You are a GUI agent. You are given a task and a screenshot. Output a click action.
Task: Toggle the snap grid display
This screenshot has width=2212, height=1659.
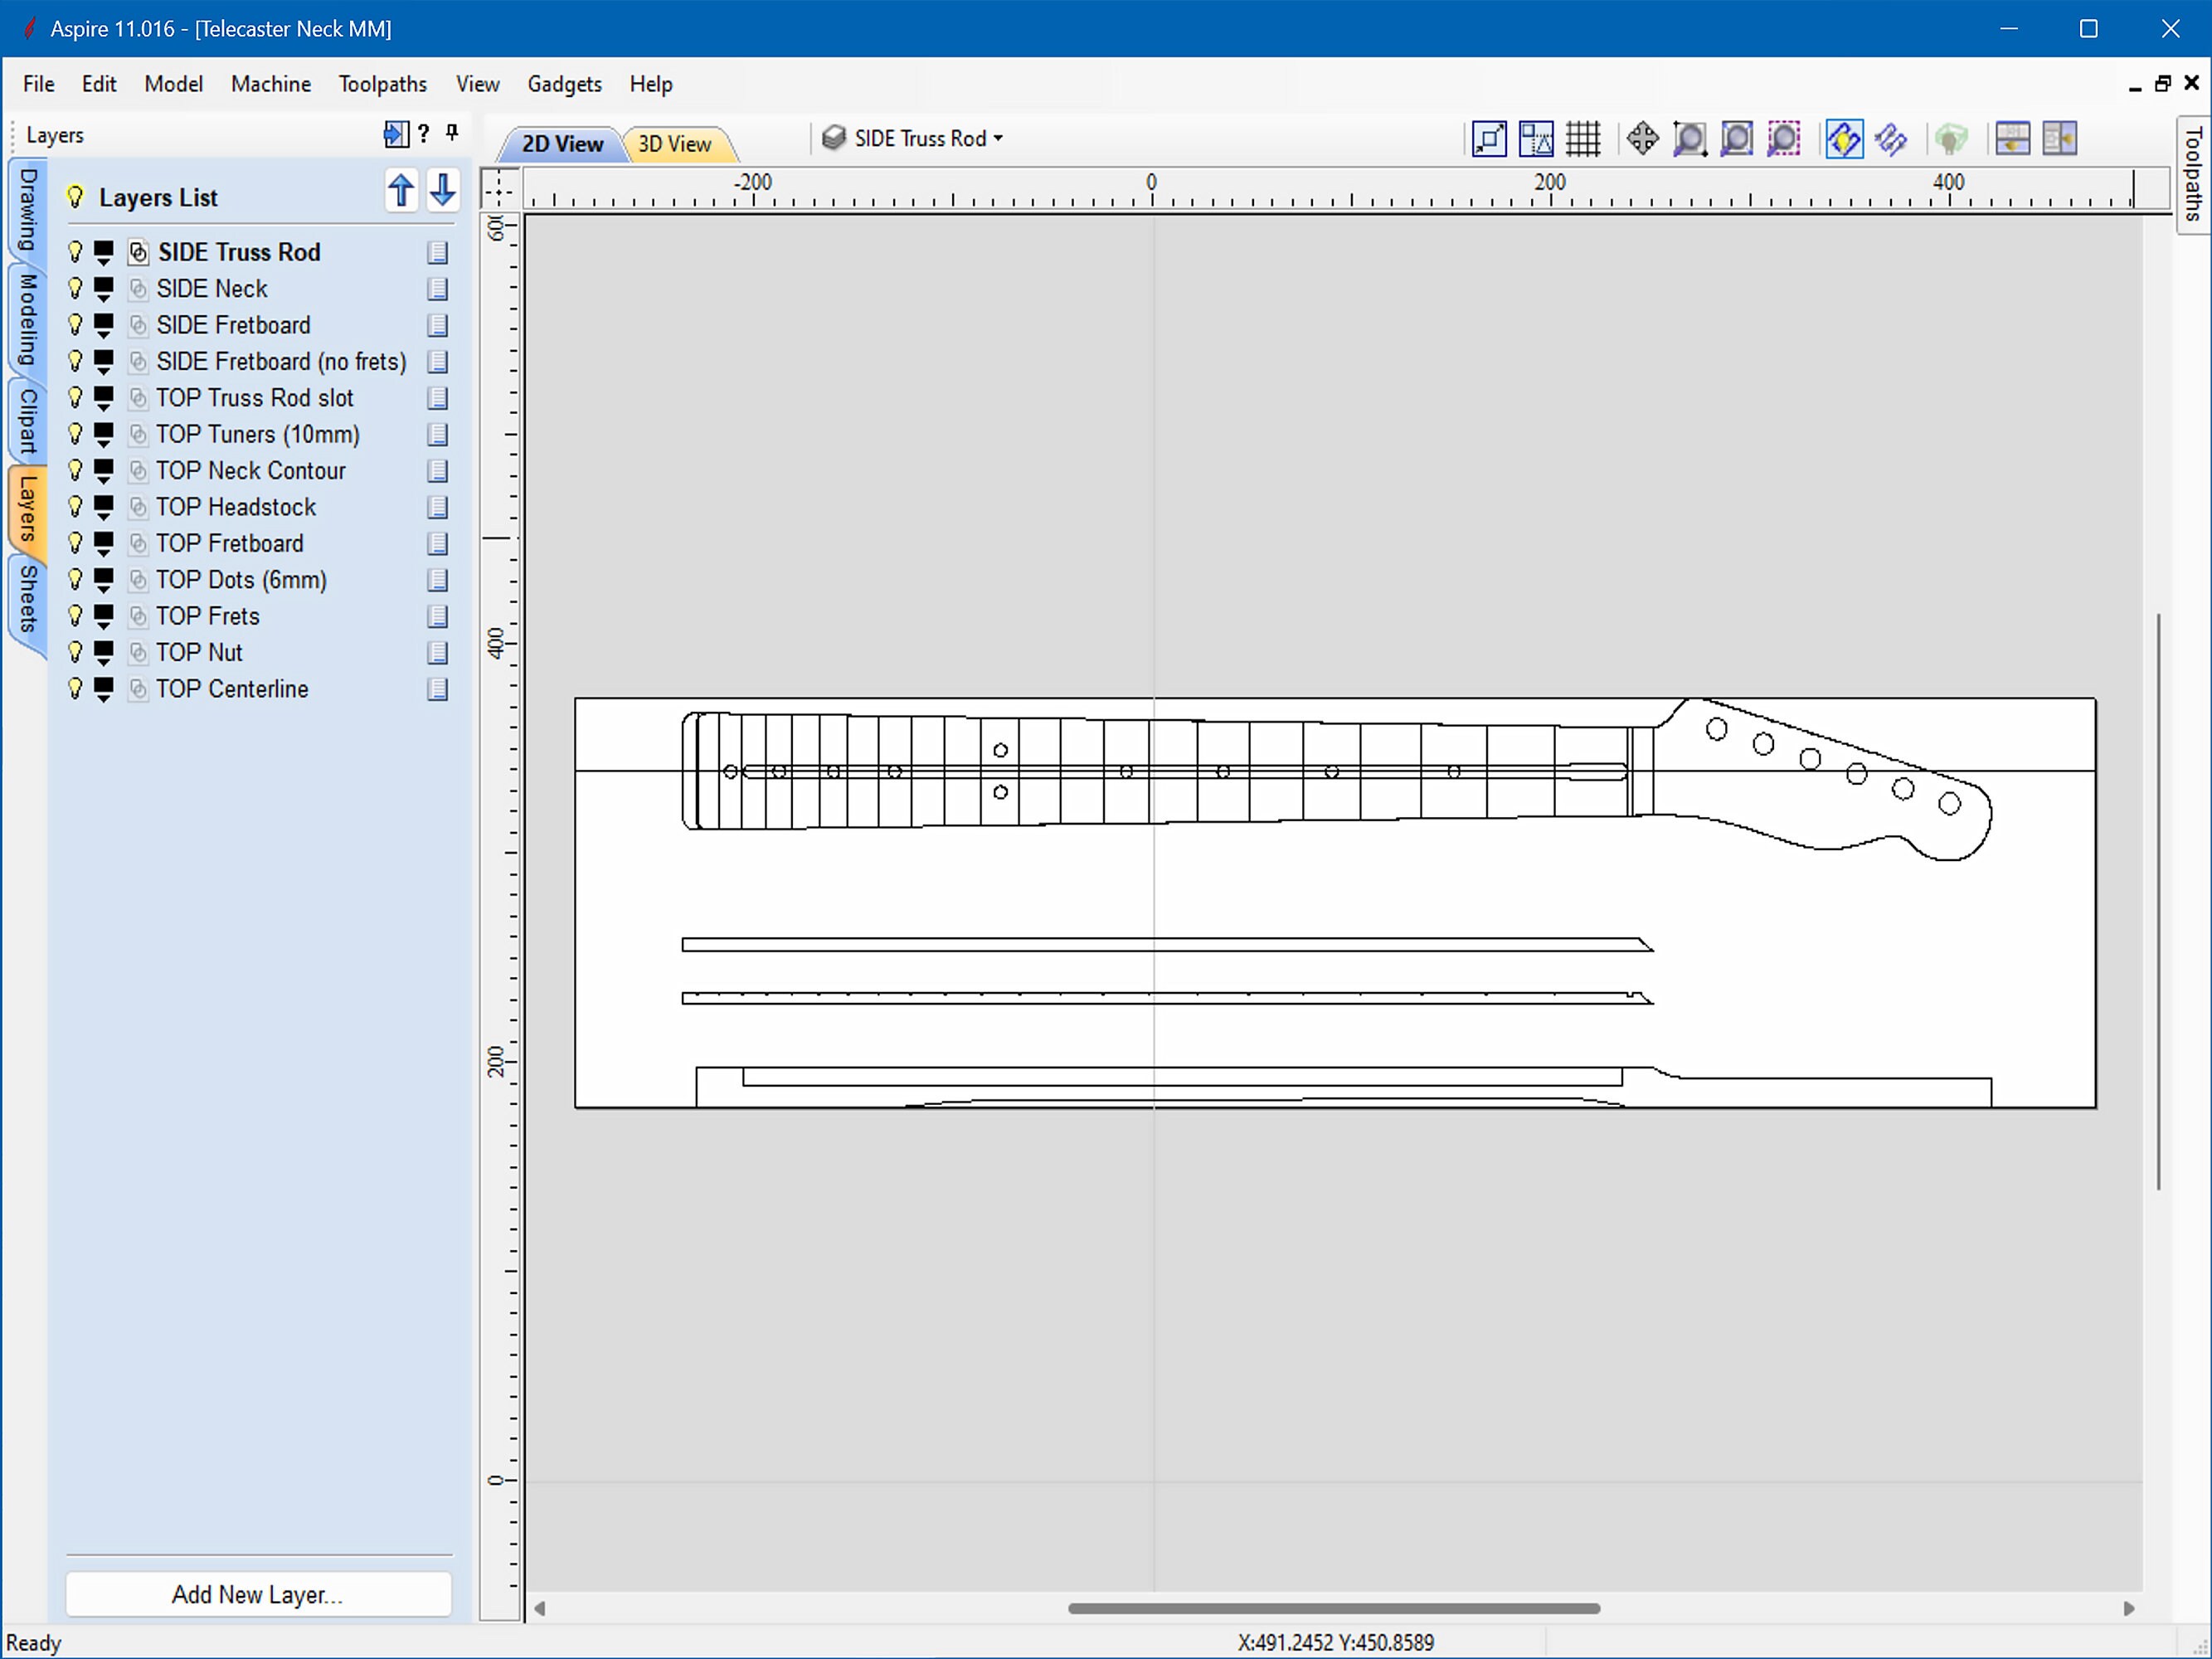point(1584,140)
